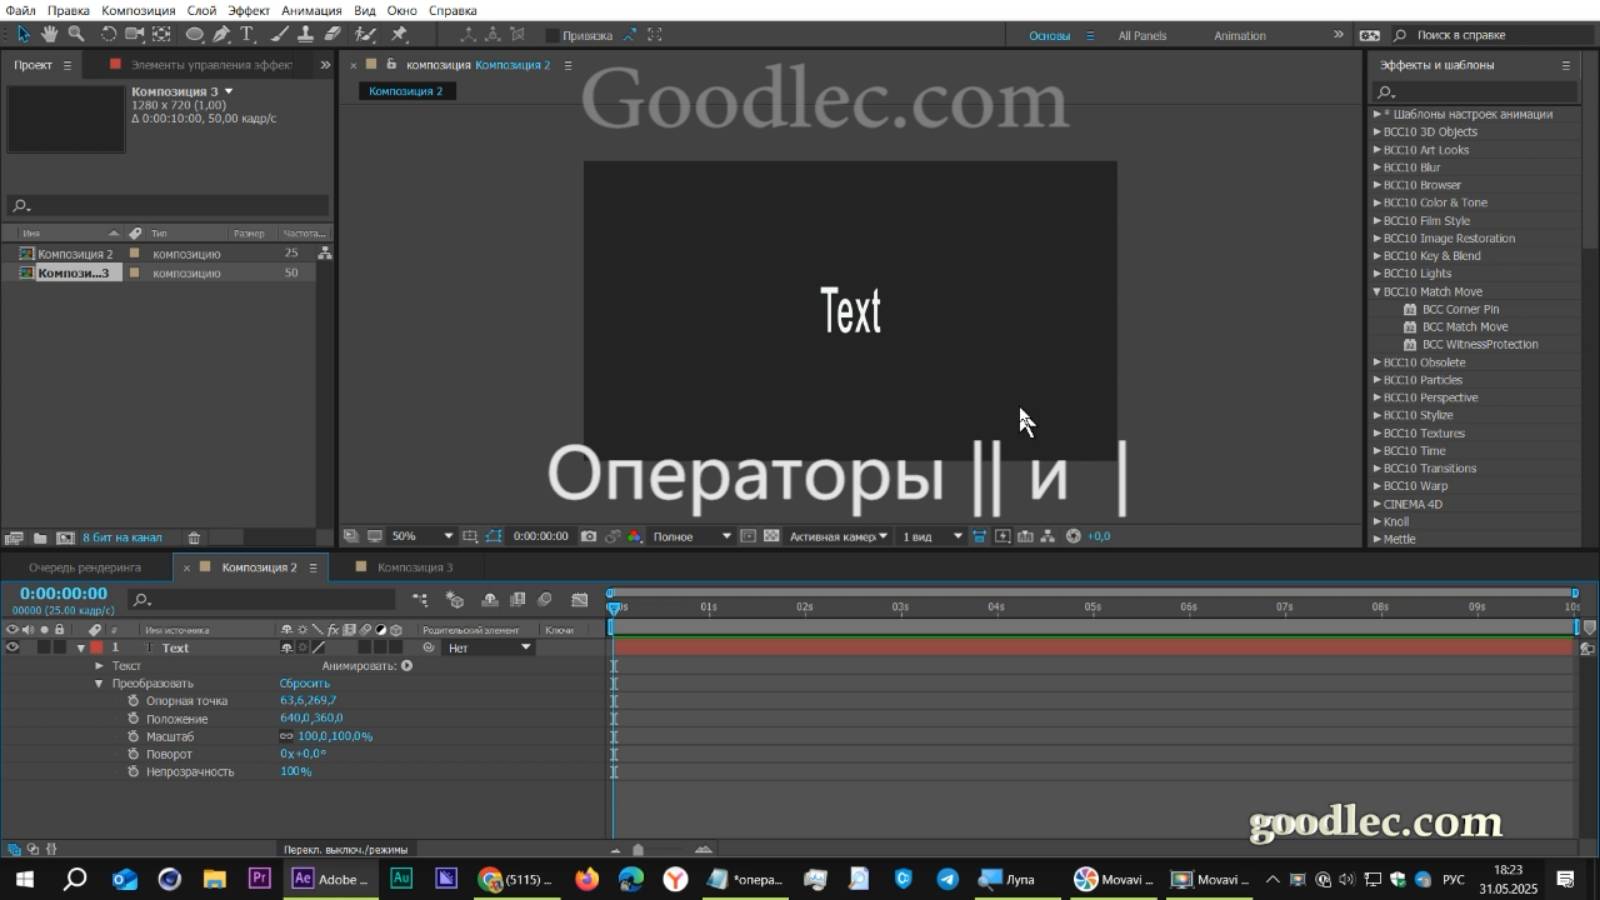Toggle the Привязка snapping checkbox
This screenshot has height=900, width=1600.
pos(551,35)
